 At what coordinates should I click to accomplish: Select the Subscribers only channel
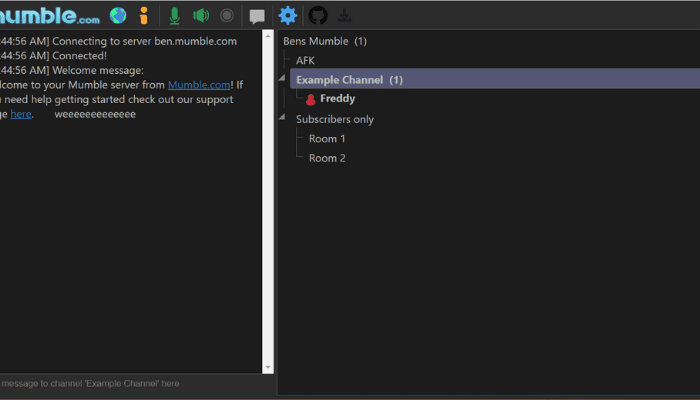click(335, 119)
